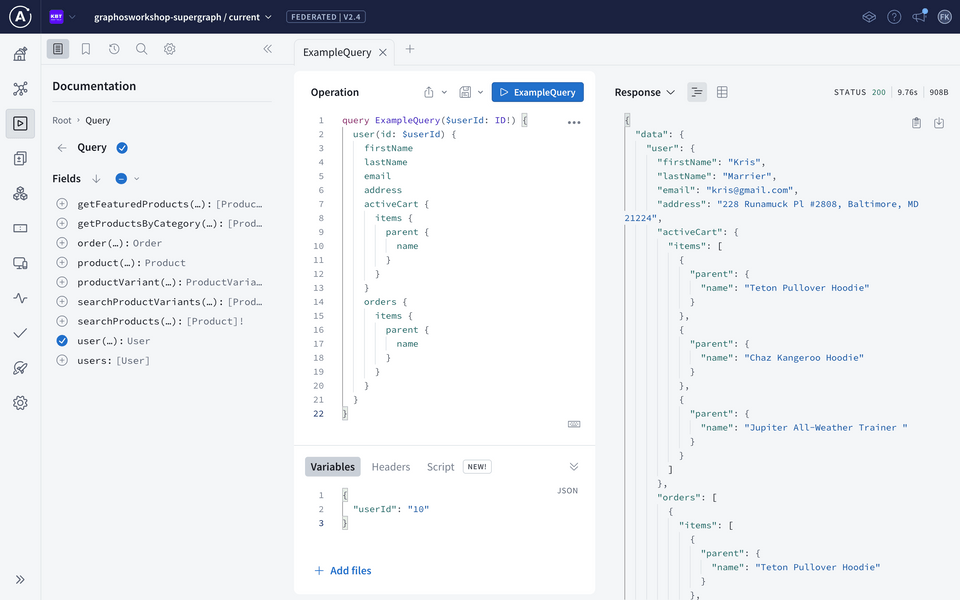Open the Fields selection chevron dropdown
960x600 pixels.
pos(137,179)
